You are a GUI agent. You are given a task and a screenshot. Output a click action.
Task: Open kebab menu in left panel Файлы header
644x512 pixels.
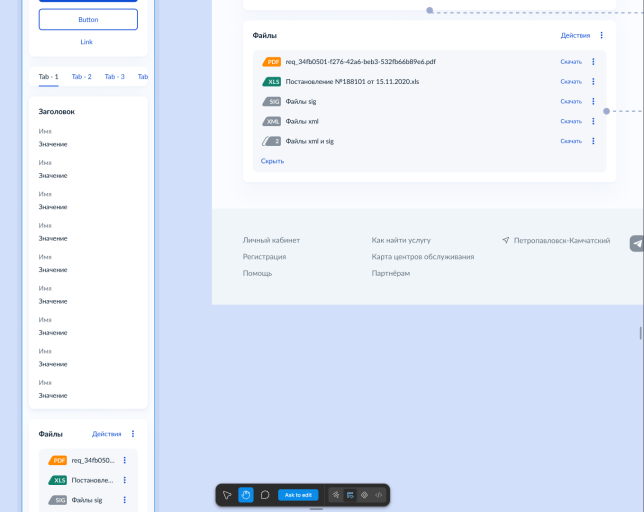133,434
